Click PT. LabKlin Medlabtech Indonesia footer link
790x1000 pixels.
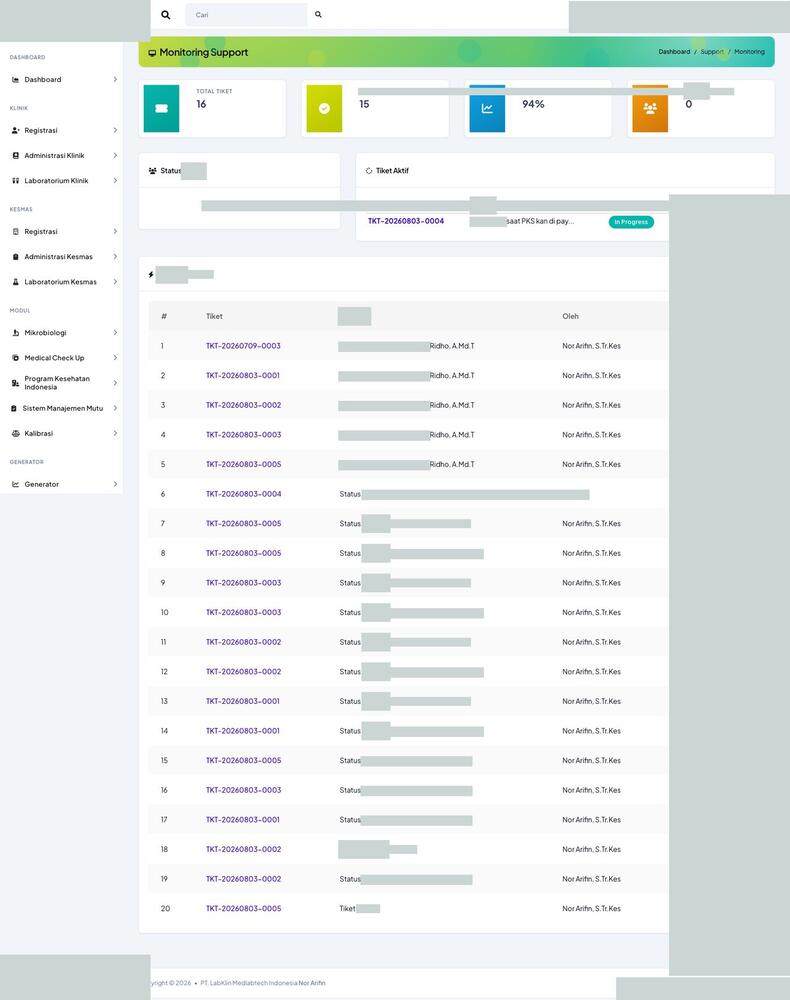point(249,983)
